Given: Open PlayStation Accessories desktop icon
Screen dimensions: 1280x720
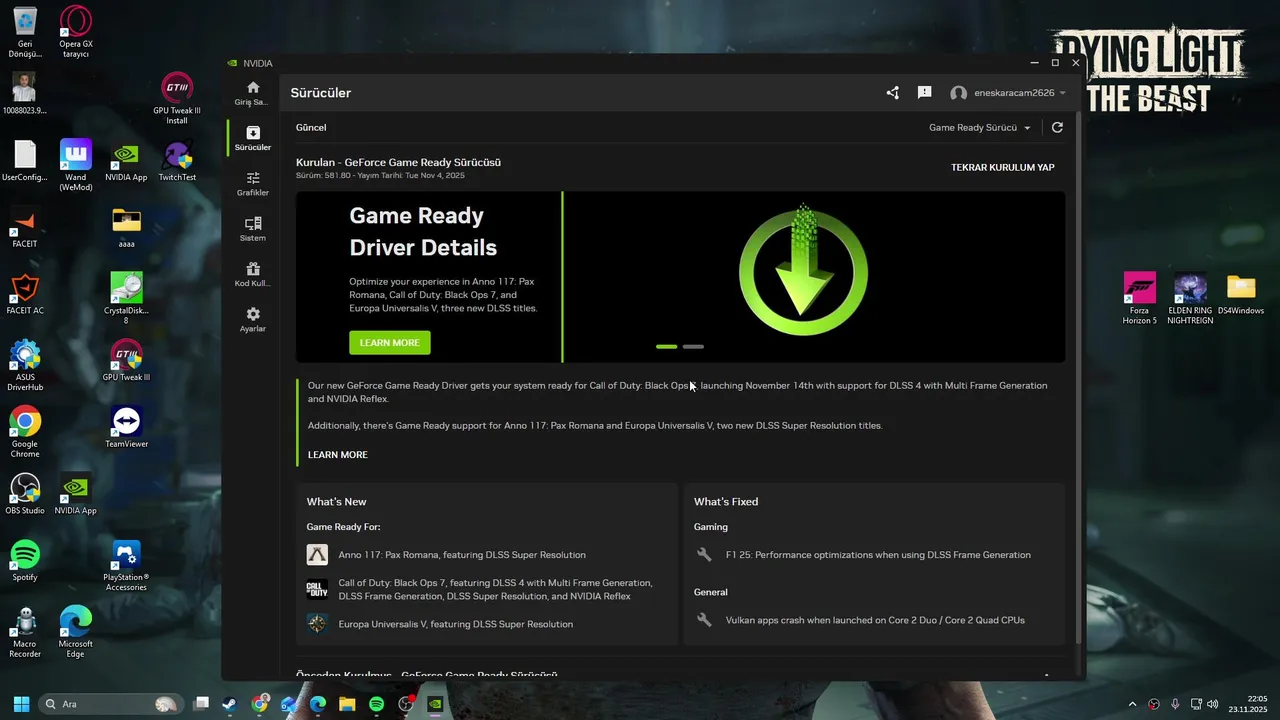Looking at the screenshot, I should pyautogui.click(x=126, y=565).
